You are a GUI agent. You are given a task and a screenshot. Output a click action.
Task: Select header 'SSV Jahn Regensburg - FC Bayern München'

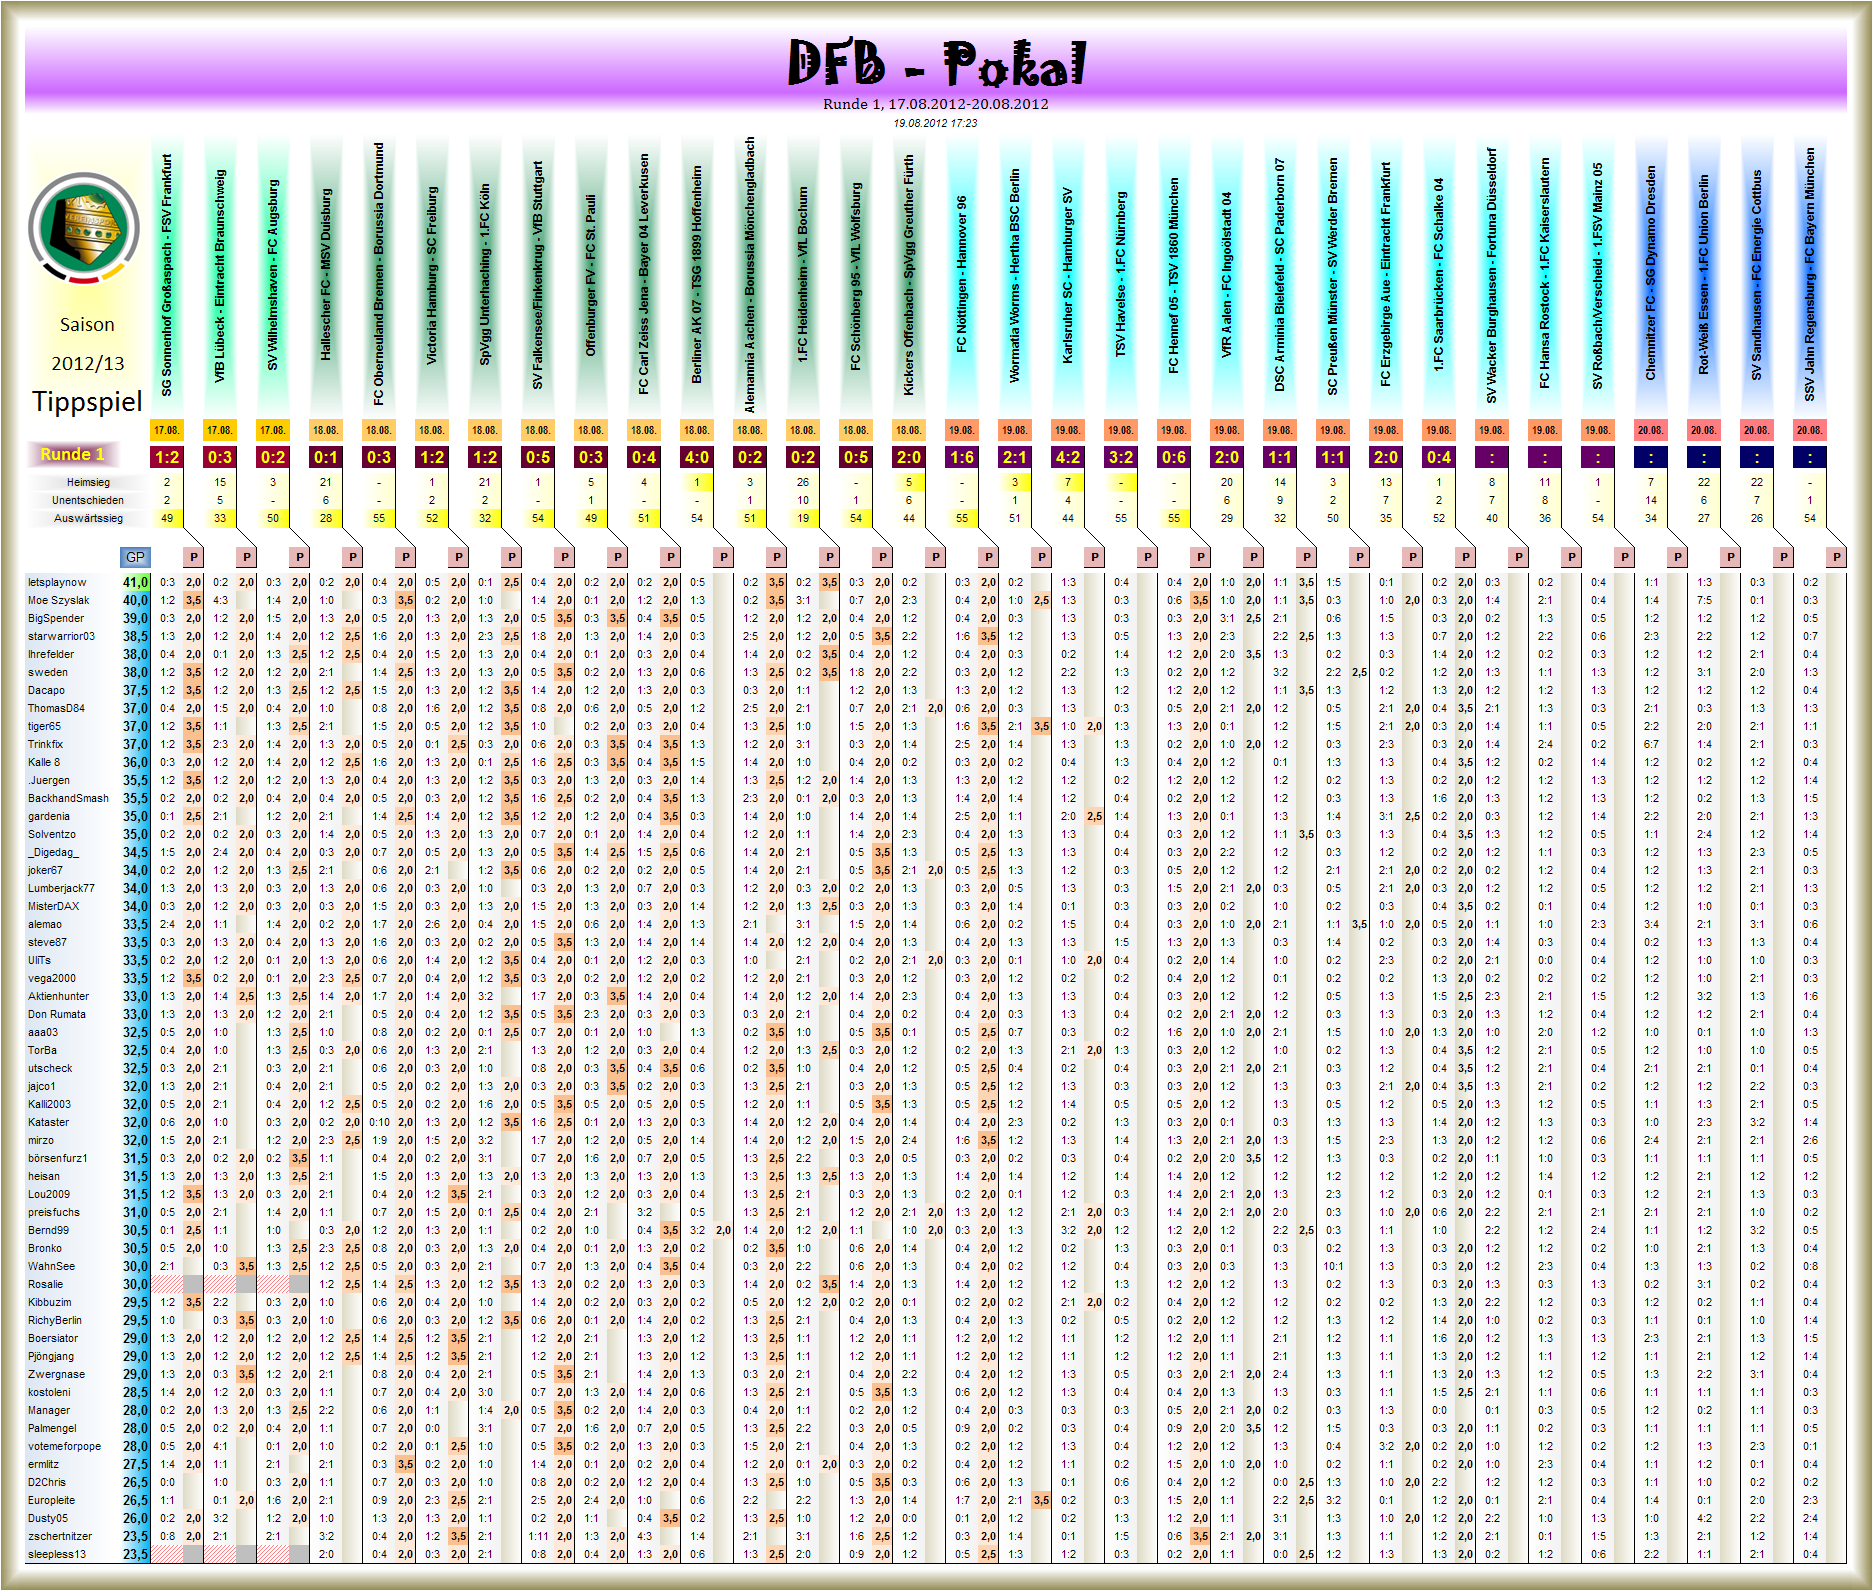tap(1809, 275)
